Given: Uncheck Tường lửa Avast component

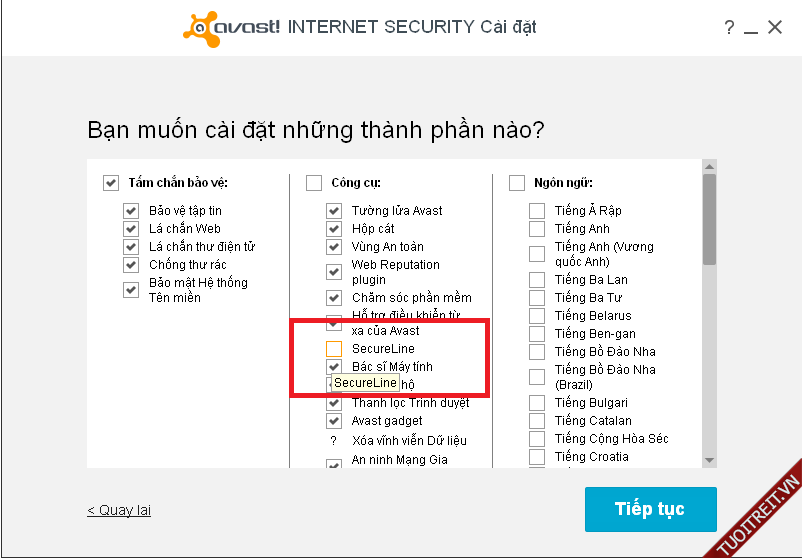Looking at the screenshot, I should pos(334,211).
